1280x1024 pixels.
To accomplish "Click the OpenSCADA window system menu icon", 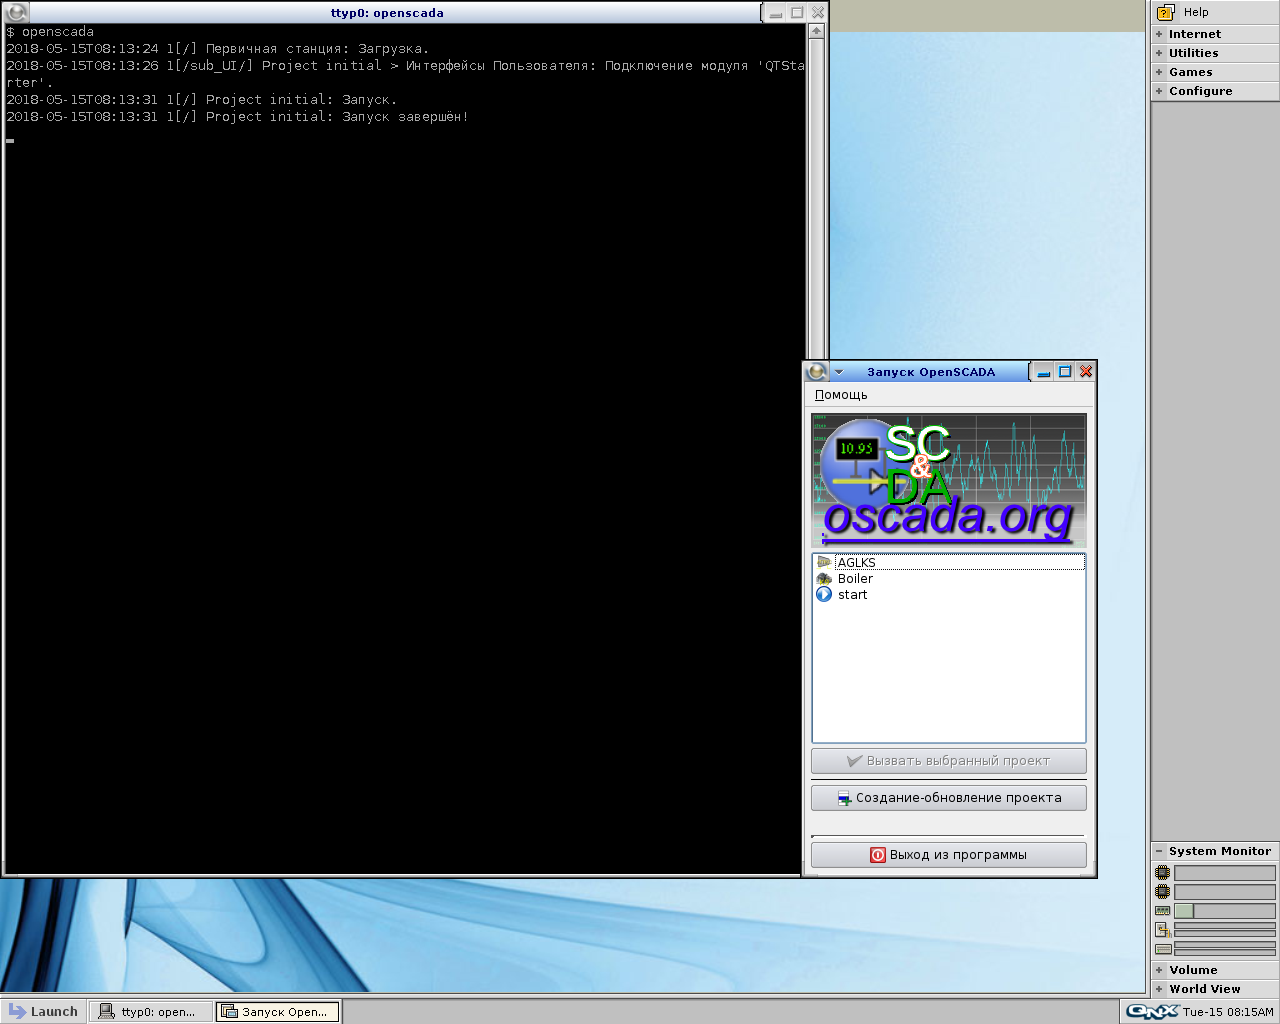I will (x=817, y=372).
